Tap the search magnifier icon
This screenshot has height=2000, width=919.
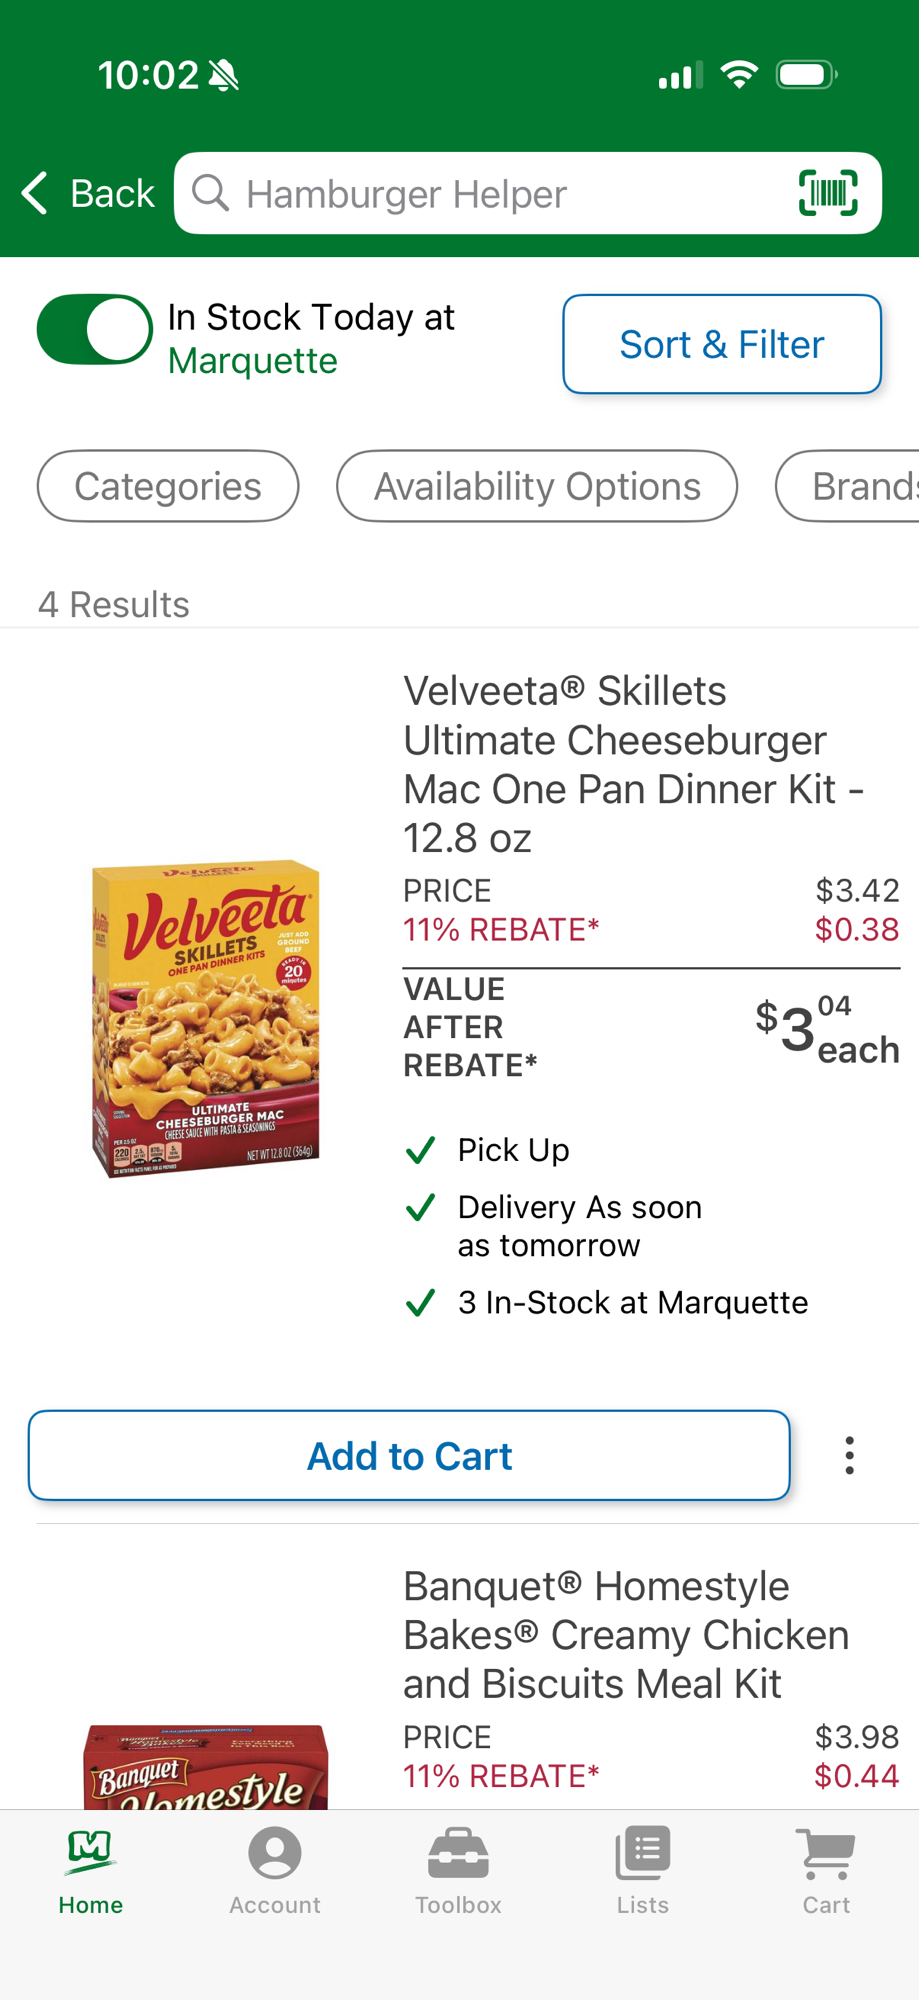[x=211, y=193]
